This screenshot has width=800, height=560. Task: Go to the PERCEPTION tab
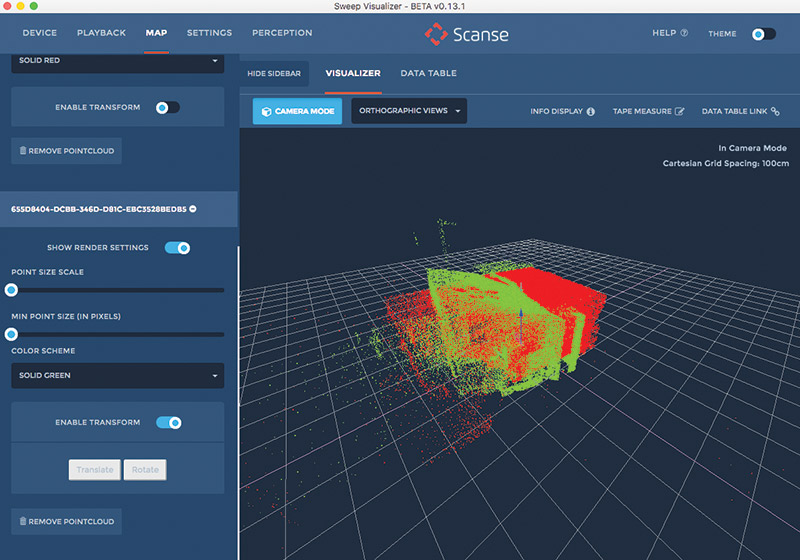pyautogui.click(x=282, y=33)
